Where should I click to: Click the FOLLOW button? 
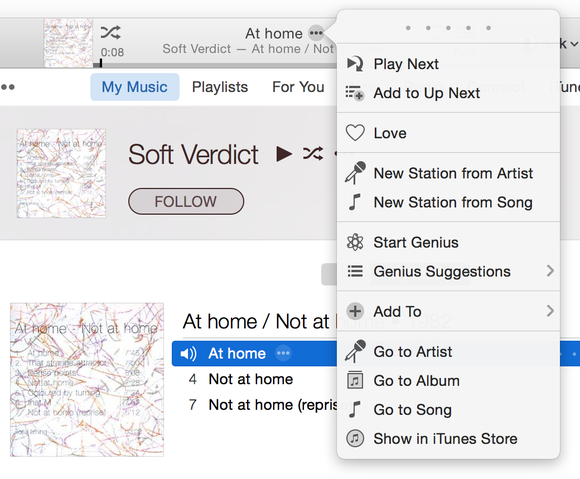[186, 202]
